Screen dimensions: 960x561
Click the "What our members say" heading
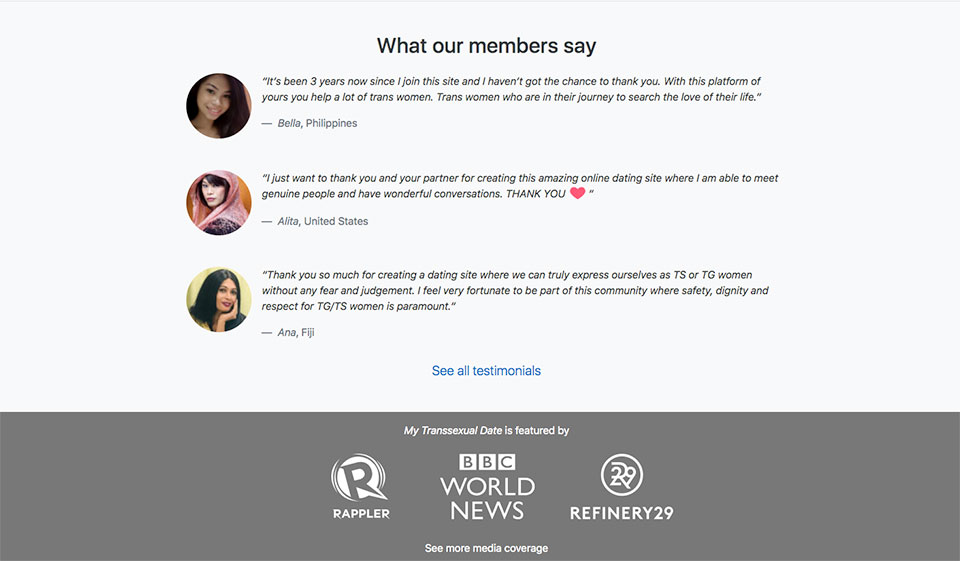(x=486, y=45)
